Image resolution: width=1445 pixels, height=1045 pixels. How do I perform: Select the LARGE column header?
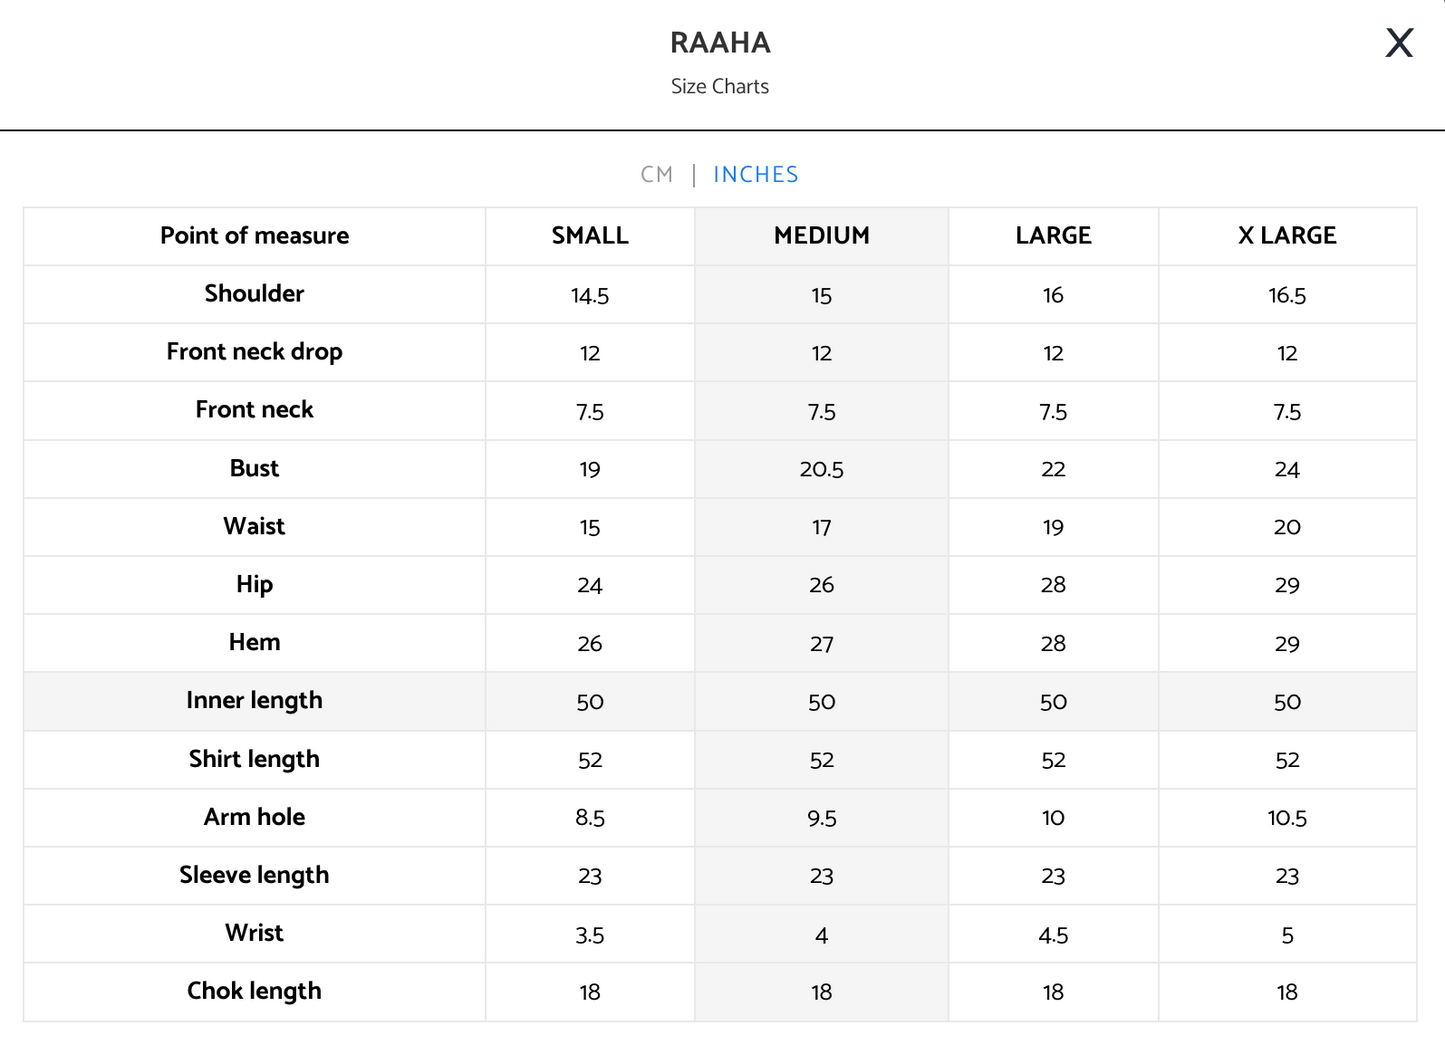coord(1054,236)
